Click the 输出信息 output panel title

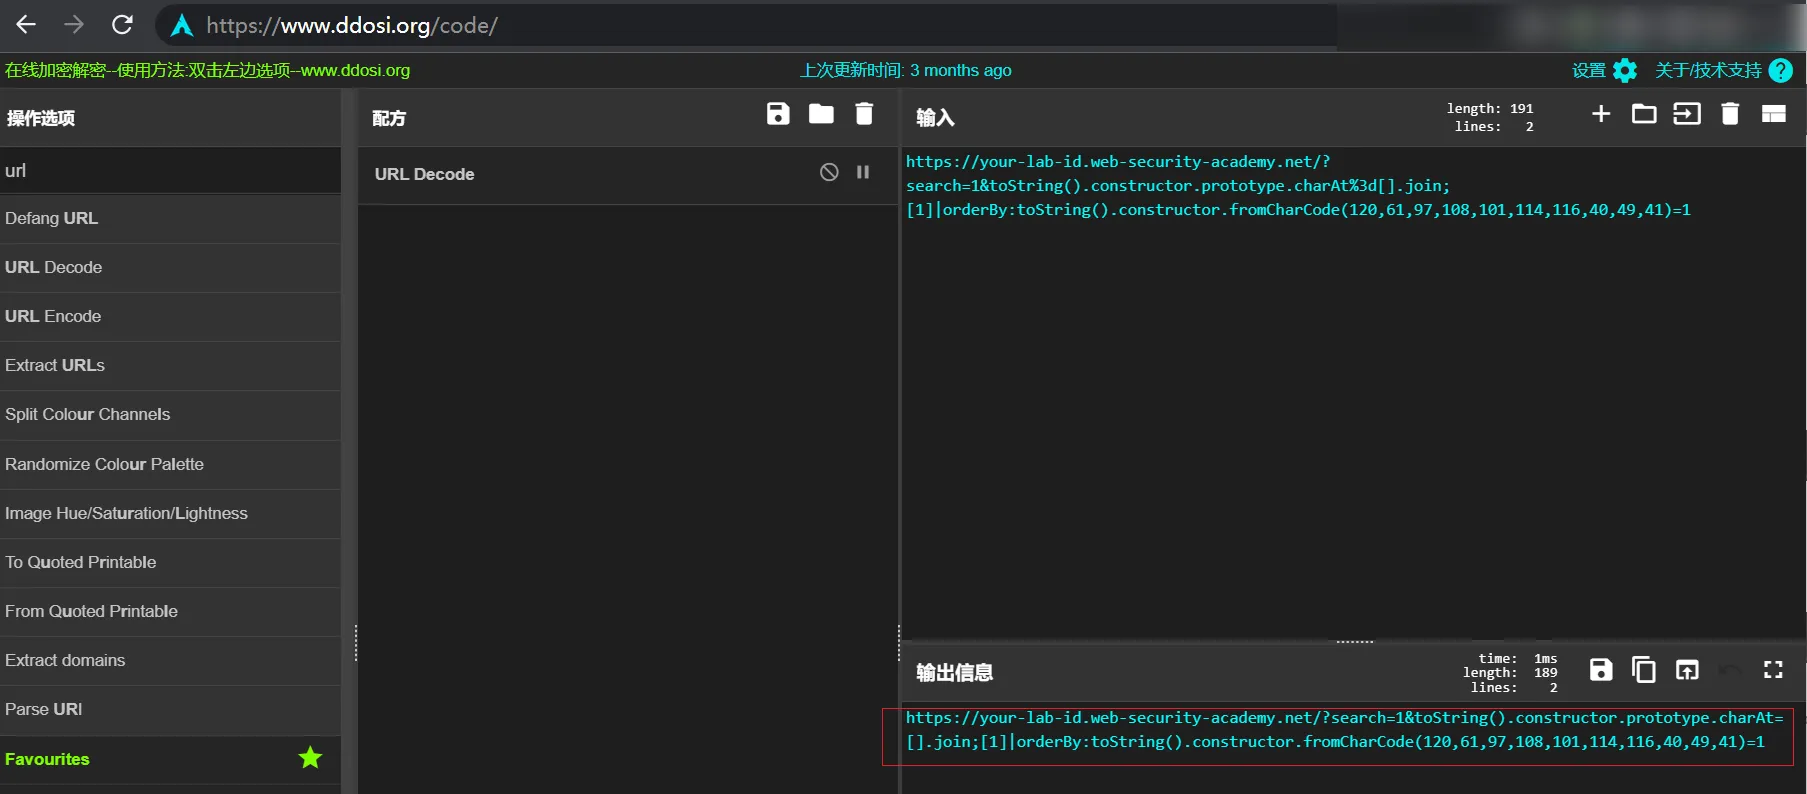click(x=954, y=672)
